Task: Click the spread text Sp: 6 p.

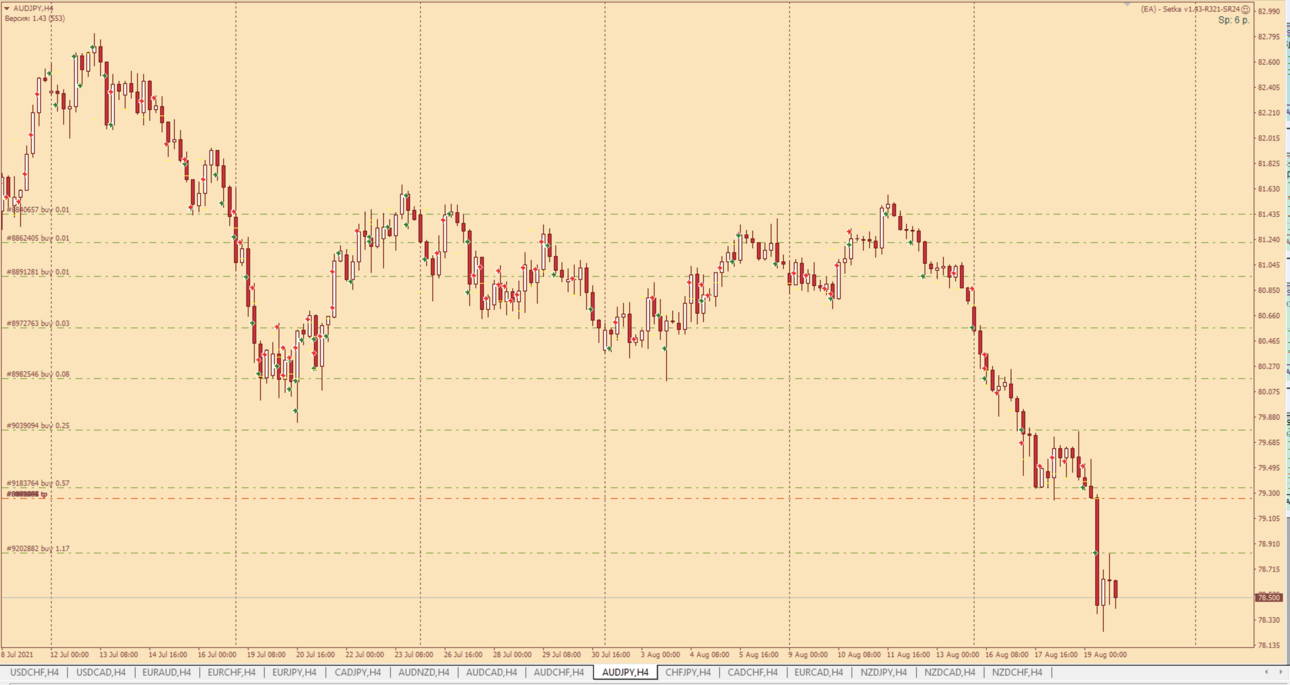Action: 1233,20
